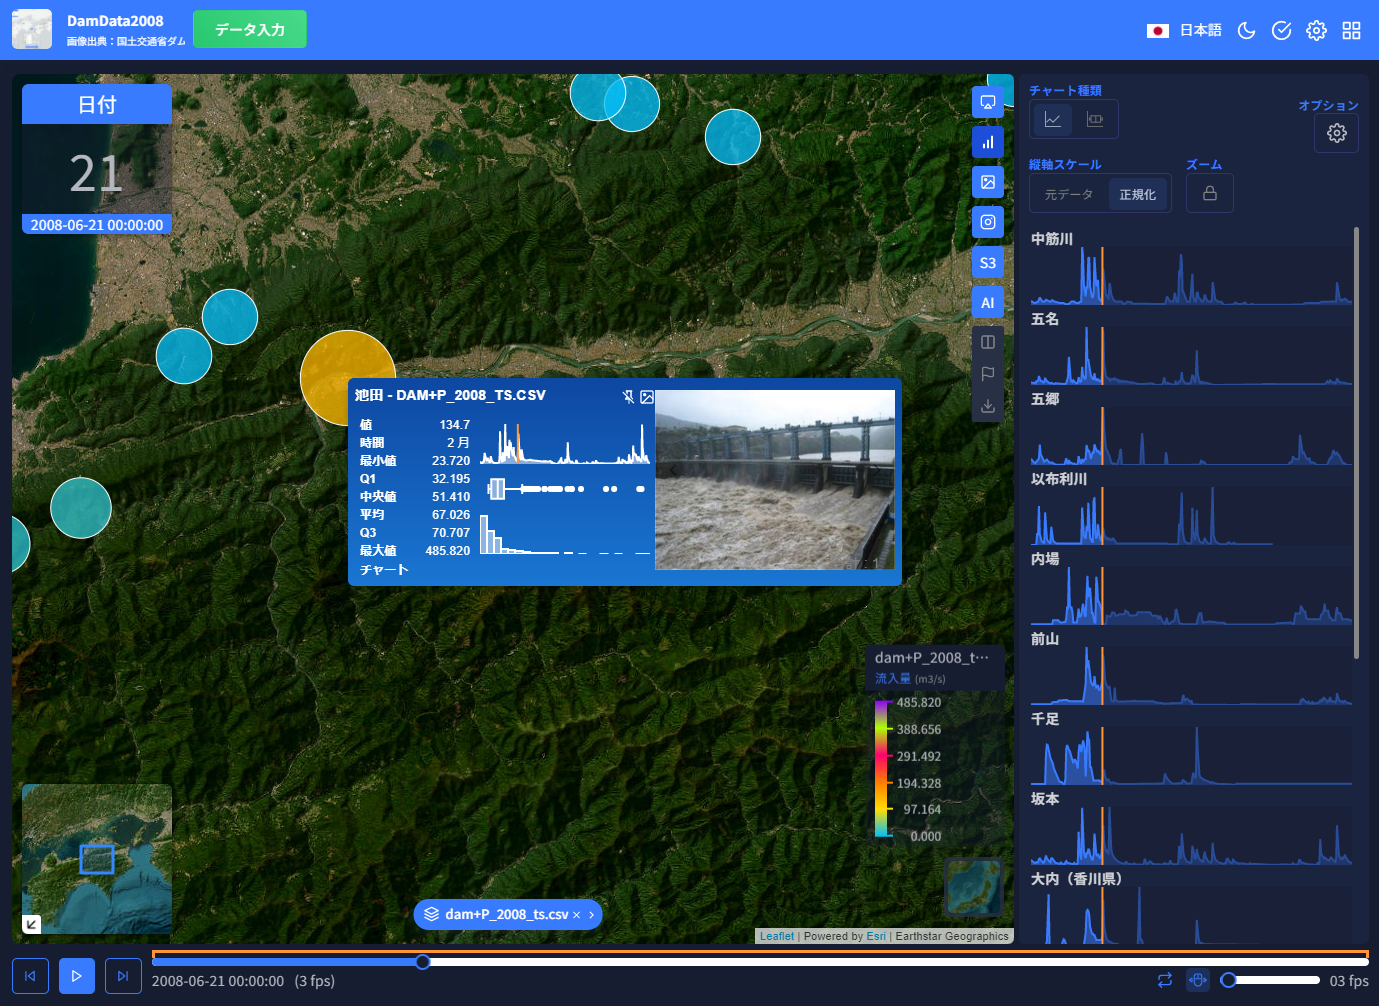Click the DamData2008 logo image
The height and width of the screenshot is (1006, 1379).
click(x=32, y=29)
